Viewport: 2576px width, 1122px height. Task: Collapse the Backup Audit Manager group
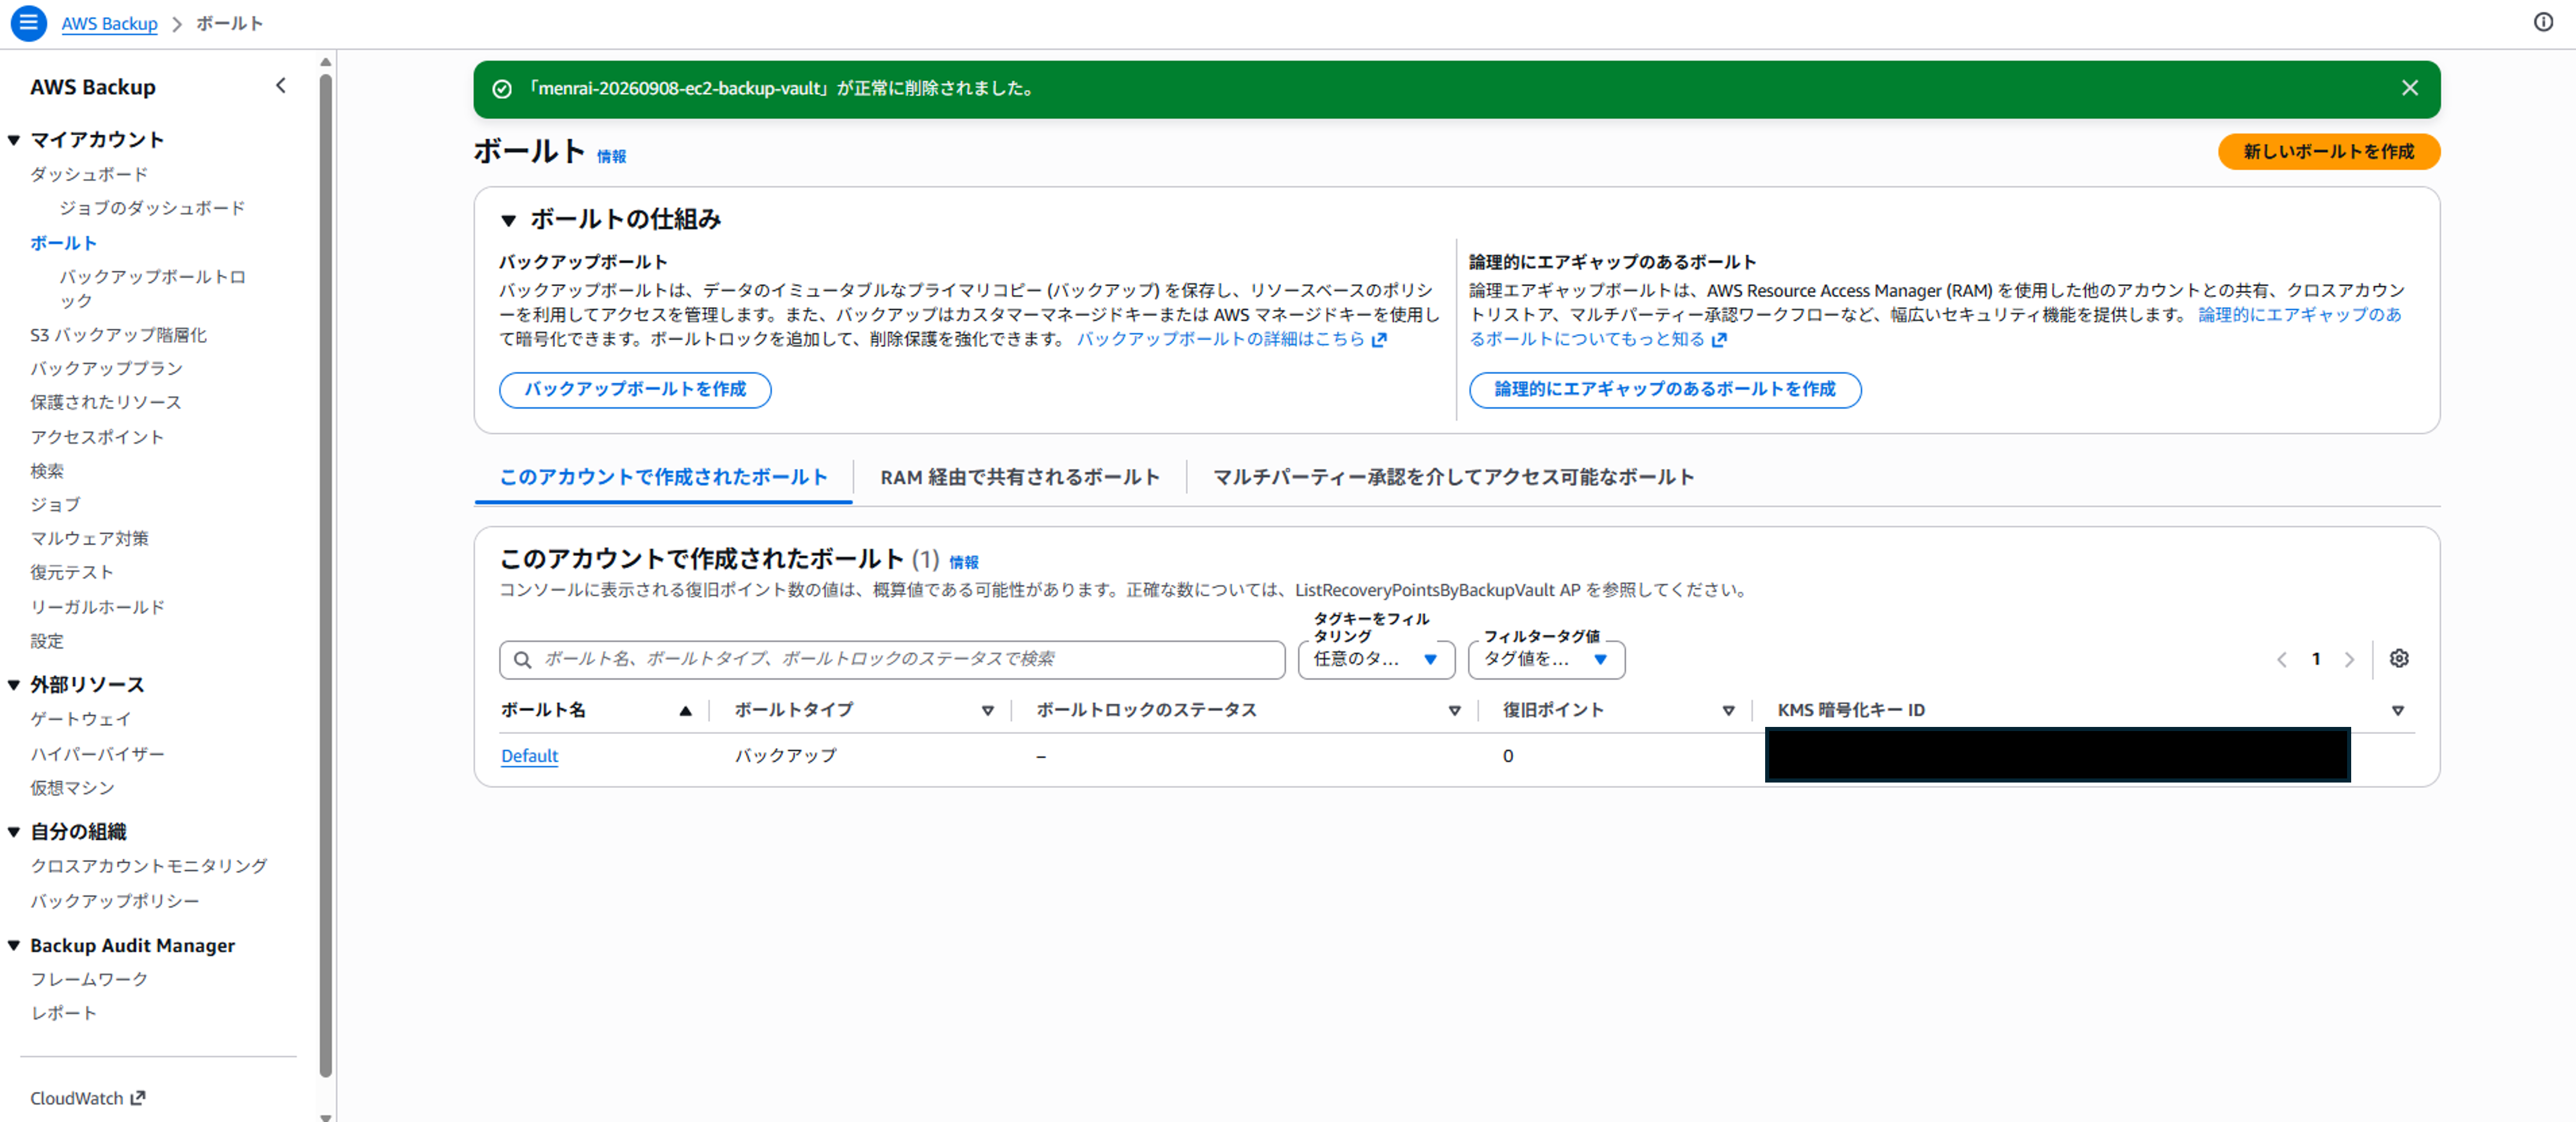(14, 945)
